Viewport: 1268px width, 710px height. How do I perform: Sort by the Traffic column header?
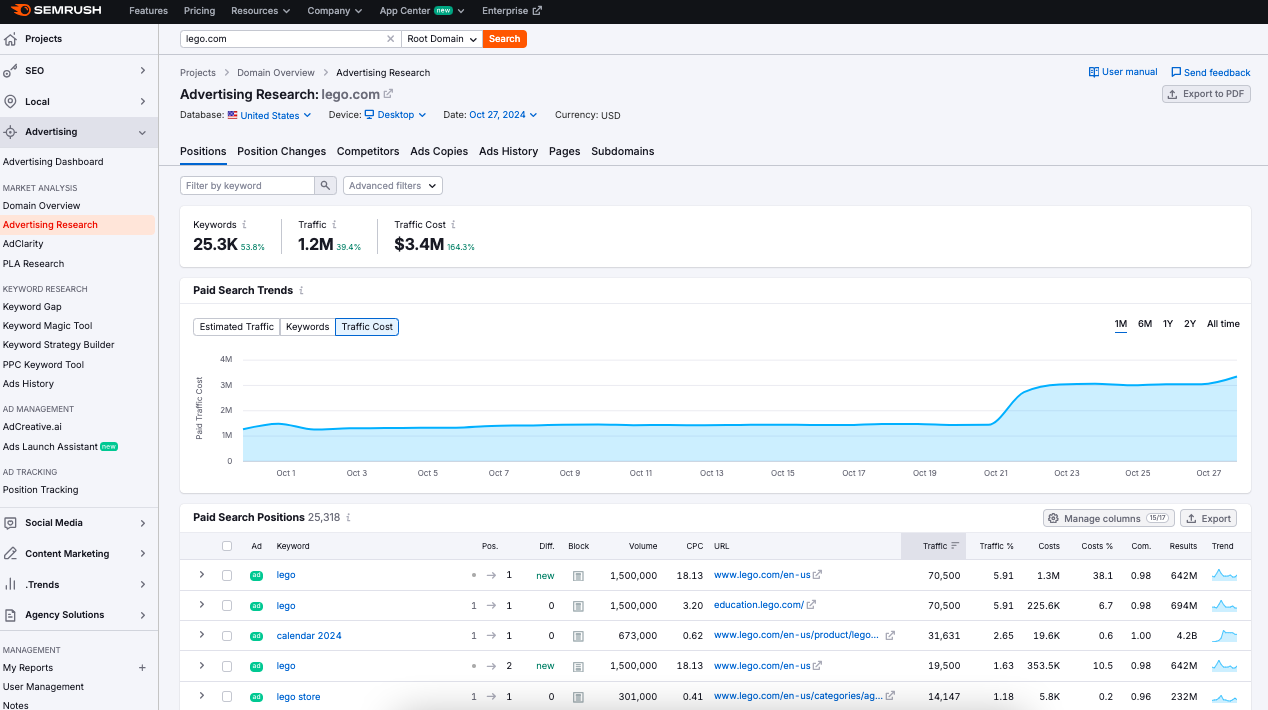tap(934, 546)
